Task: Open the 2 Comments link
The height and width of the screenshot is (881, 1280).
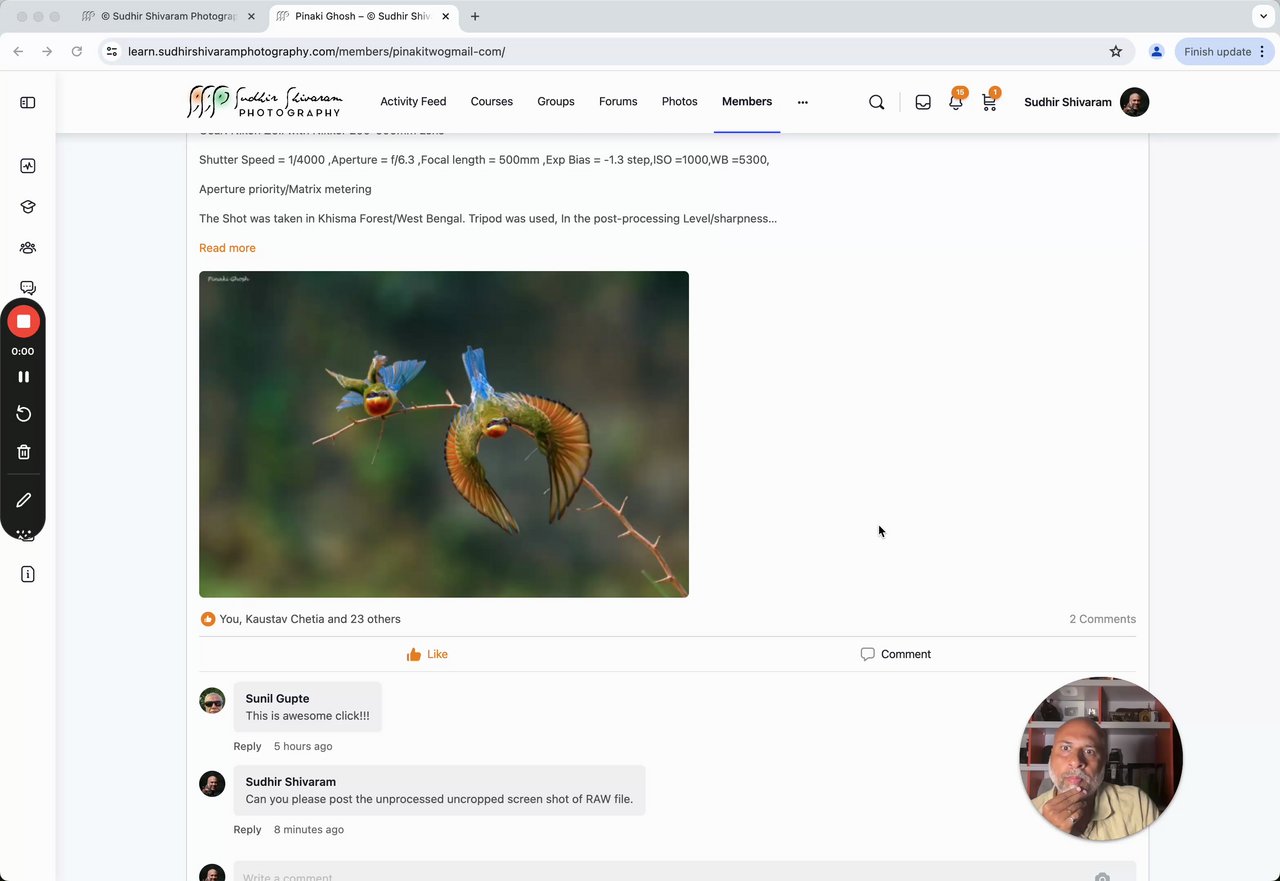Action: (1102, 619)
